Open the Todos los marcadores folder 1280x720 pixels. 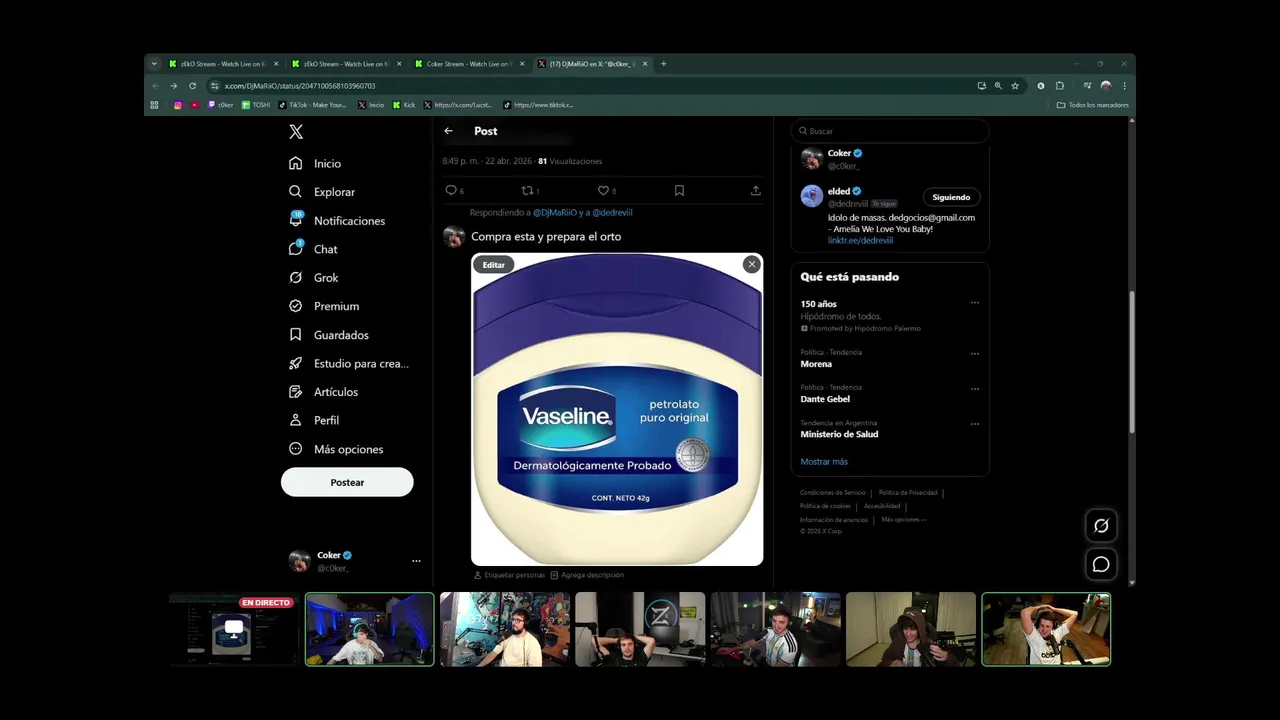click(x=1092, y=105)
